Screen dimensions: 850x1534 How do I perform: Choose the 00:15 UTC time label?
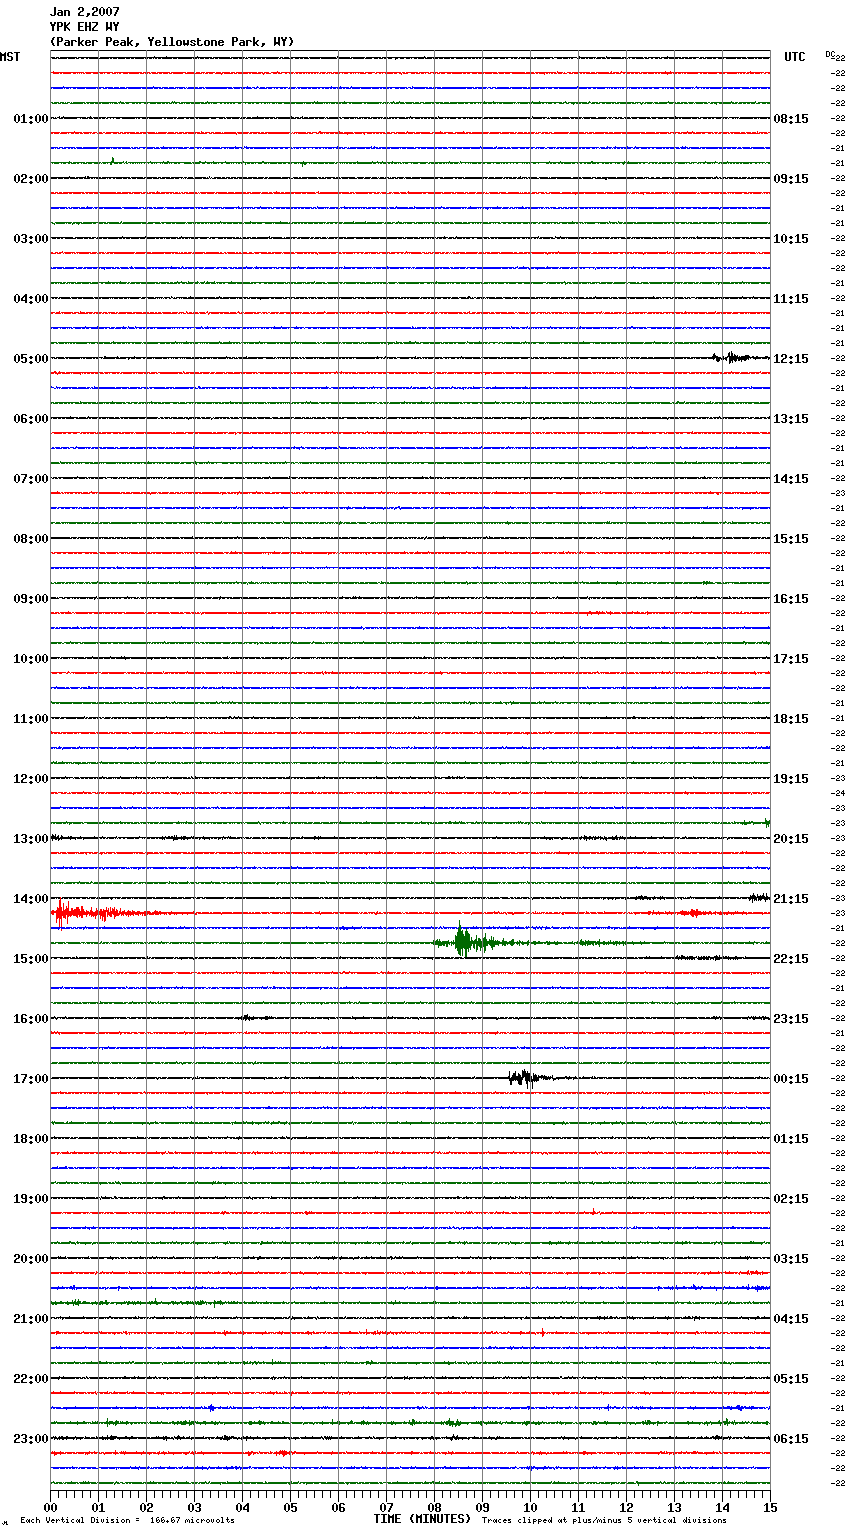click(x=791, y=1079)
